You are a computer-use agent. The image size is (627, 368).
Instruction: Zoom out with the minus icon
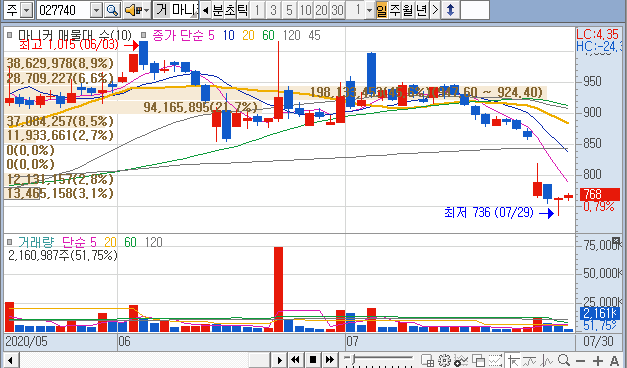point(581,361)
